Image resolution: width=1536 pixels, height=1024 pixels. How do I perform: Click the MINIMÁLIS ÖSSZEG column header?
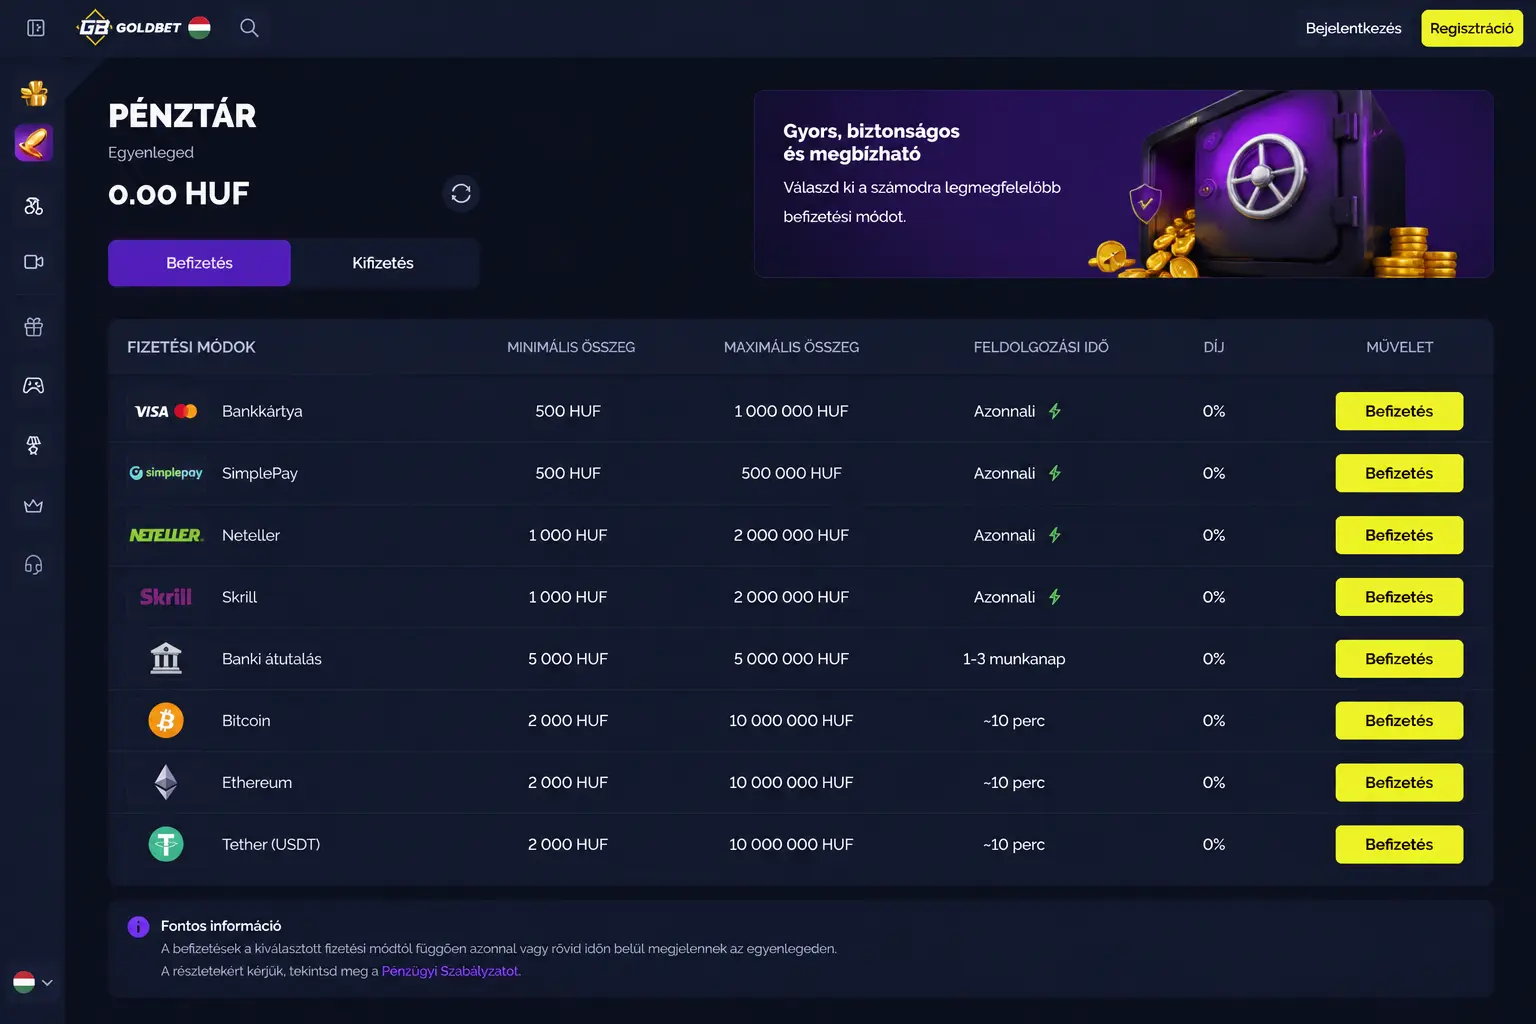coord(571,347)
